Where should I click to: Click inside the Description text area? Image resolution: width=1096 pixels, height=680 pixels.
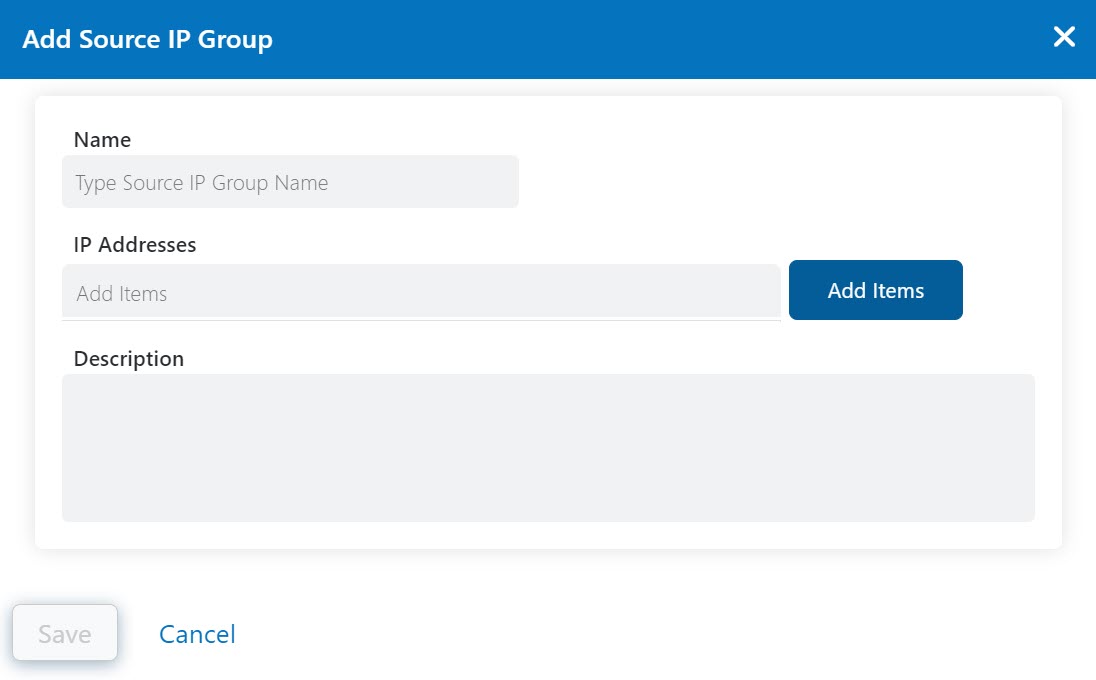[548, 447]
